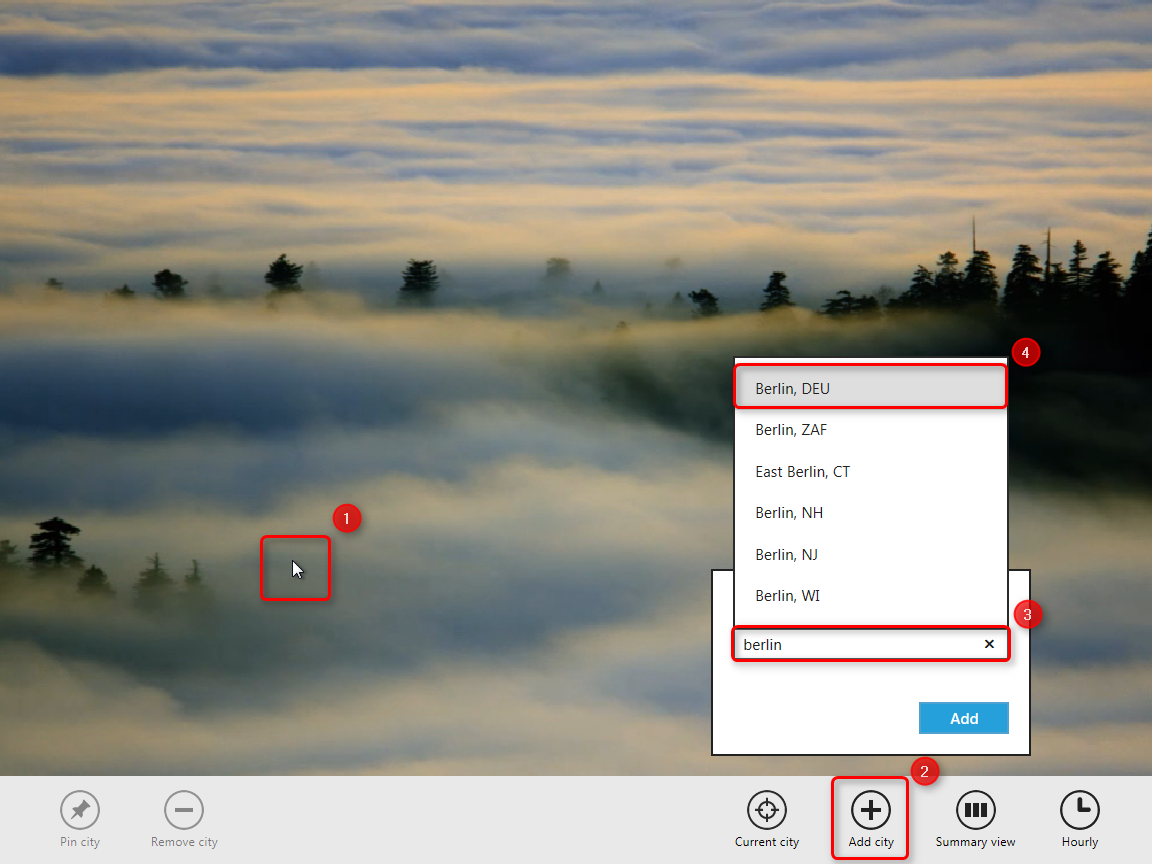Choose East Berlin, CT suggestion
1152x864 pixels.
tap(871, 472)
